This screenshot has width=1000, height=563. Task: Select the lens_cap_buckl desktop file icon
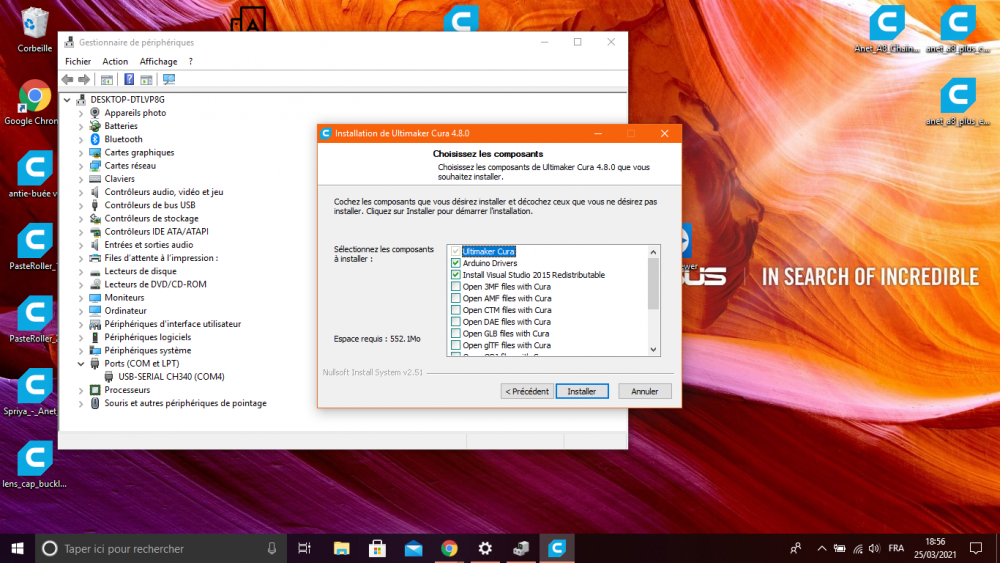click(x=34, y=465)
